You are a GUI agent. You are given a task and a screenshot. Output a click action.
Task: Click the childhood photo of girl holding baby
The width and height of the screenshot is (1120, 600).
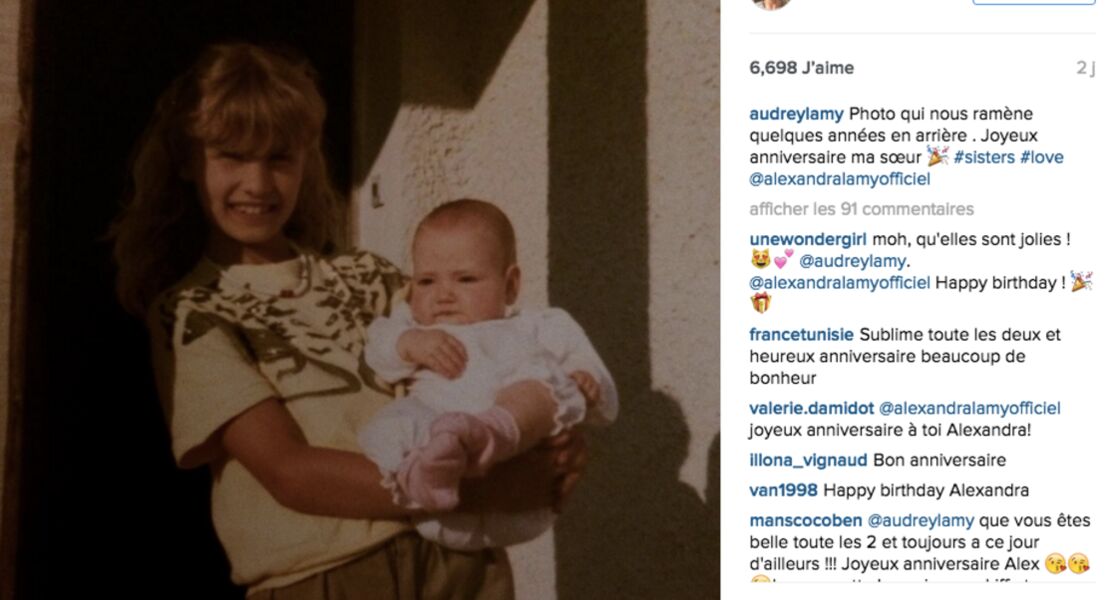(360, 300)
